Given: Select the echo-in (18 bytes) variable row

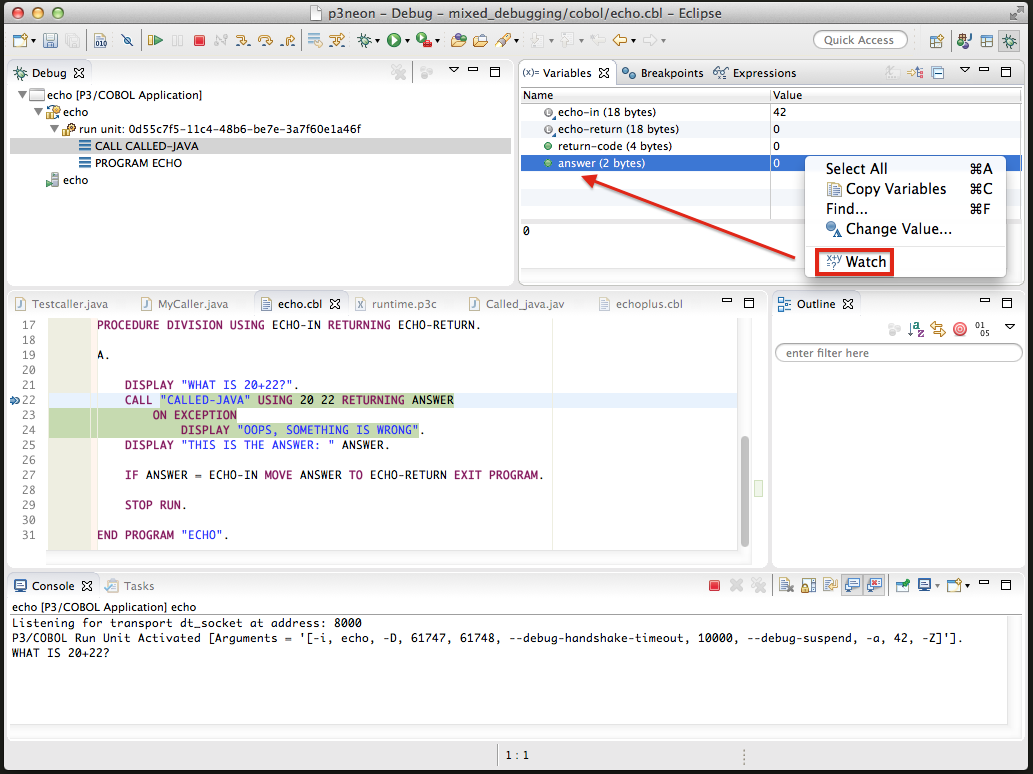Looking at the screenshot, I should (x=769, y=112).
